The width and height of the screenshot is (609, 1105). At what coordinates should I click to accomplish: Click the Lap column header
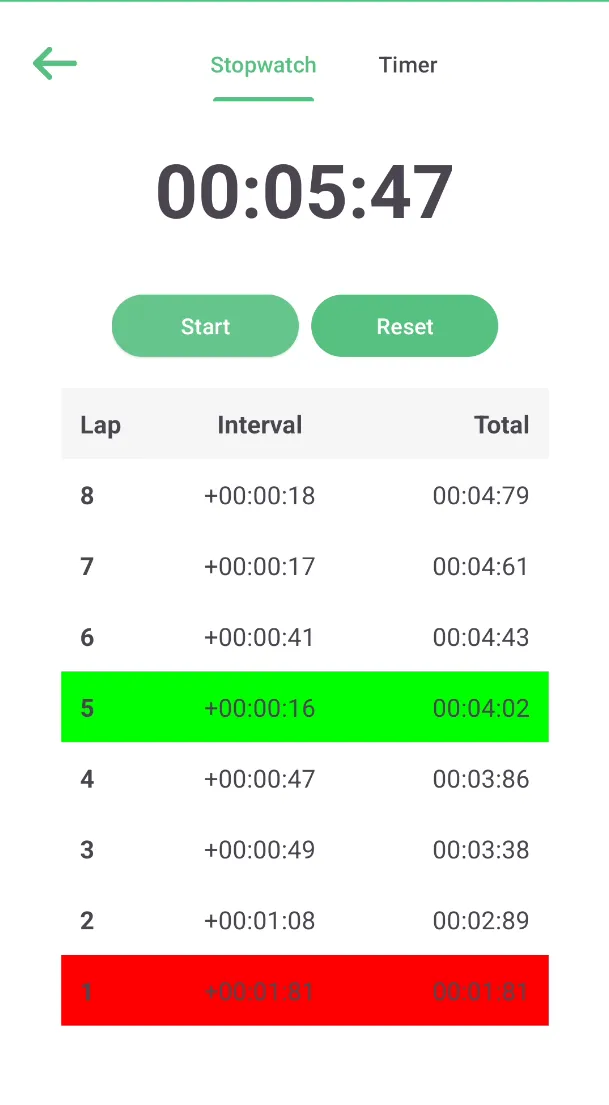coord(101,425)
